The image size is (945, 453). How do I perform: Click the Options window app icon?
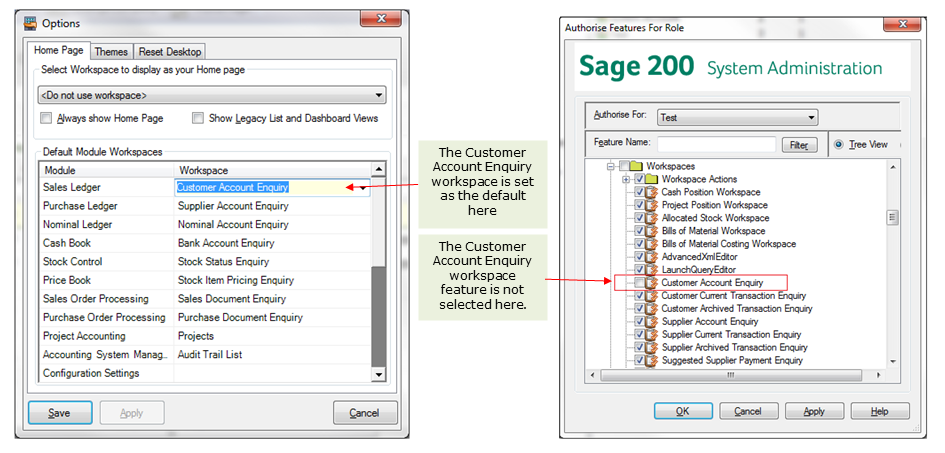coord(30,23)
